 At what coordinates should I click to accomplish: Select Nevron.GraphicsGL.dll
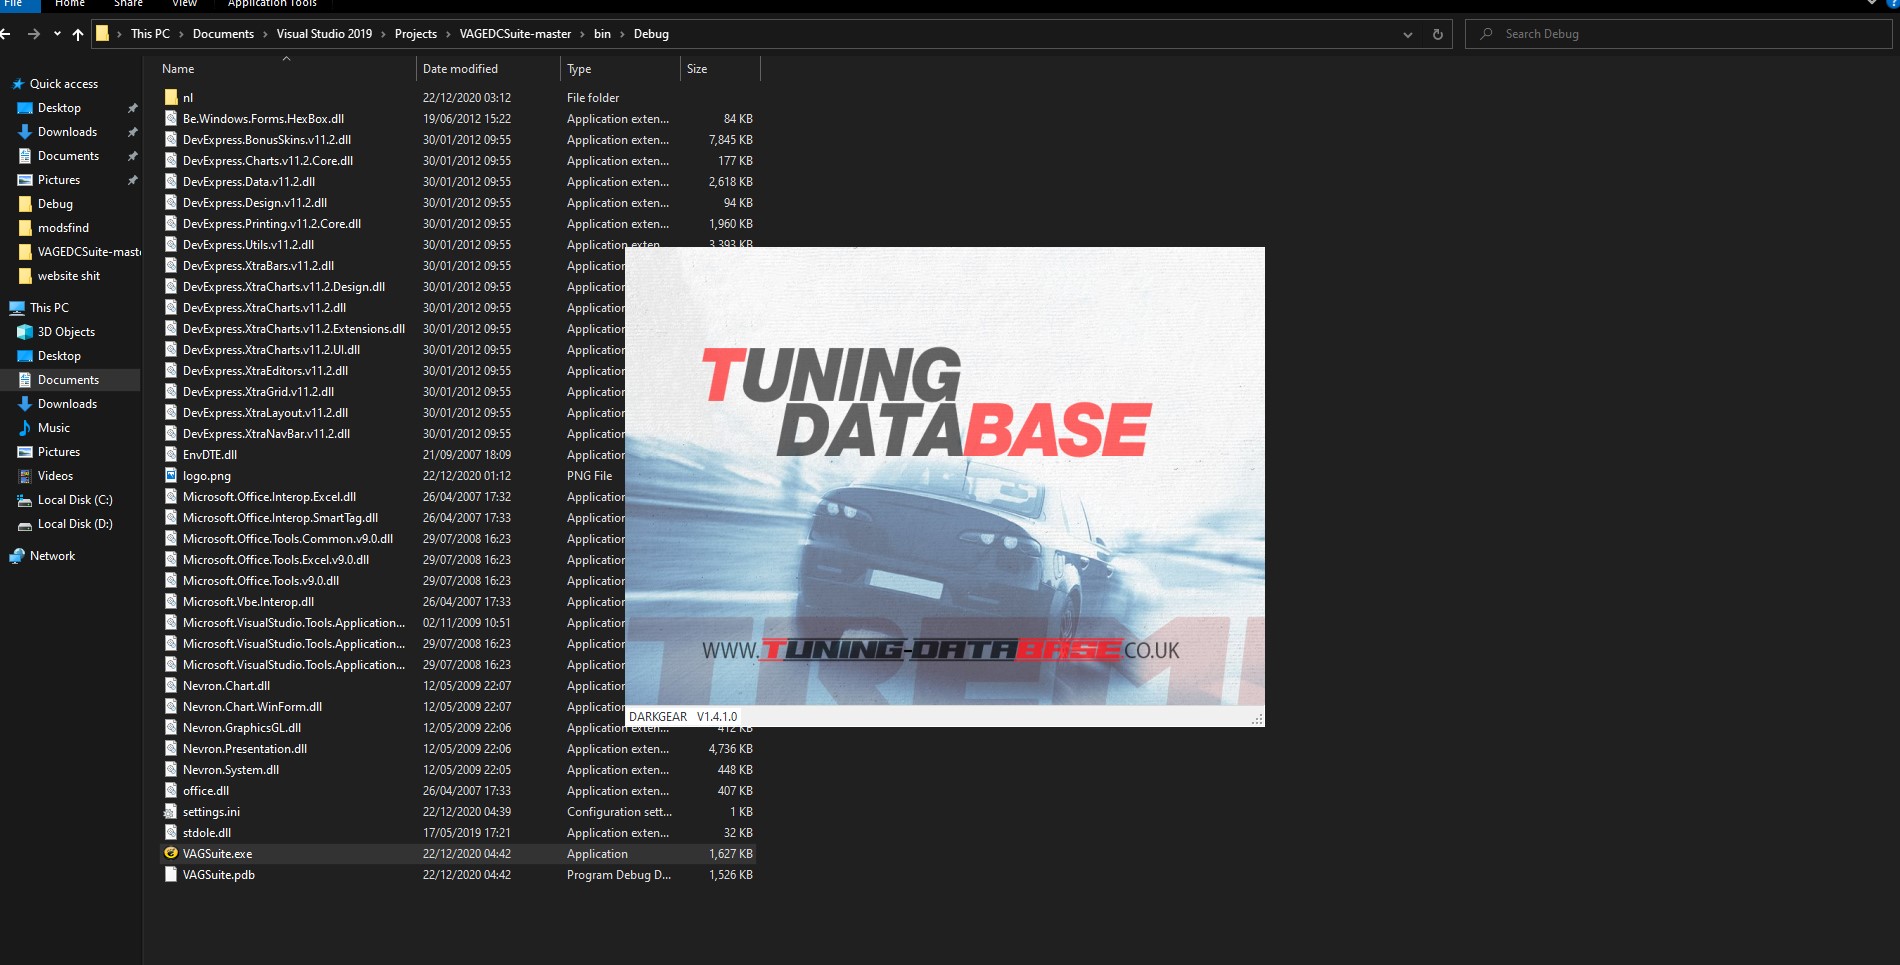point(241,728)
